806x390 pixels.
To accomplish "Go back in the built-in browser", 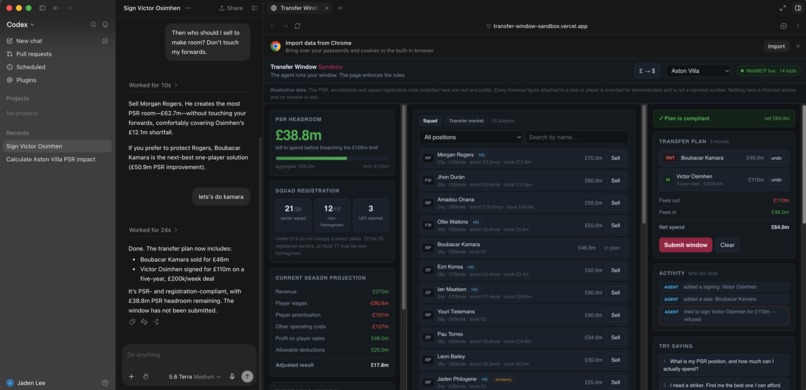I will coord(273,26).
